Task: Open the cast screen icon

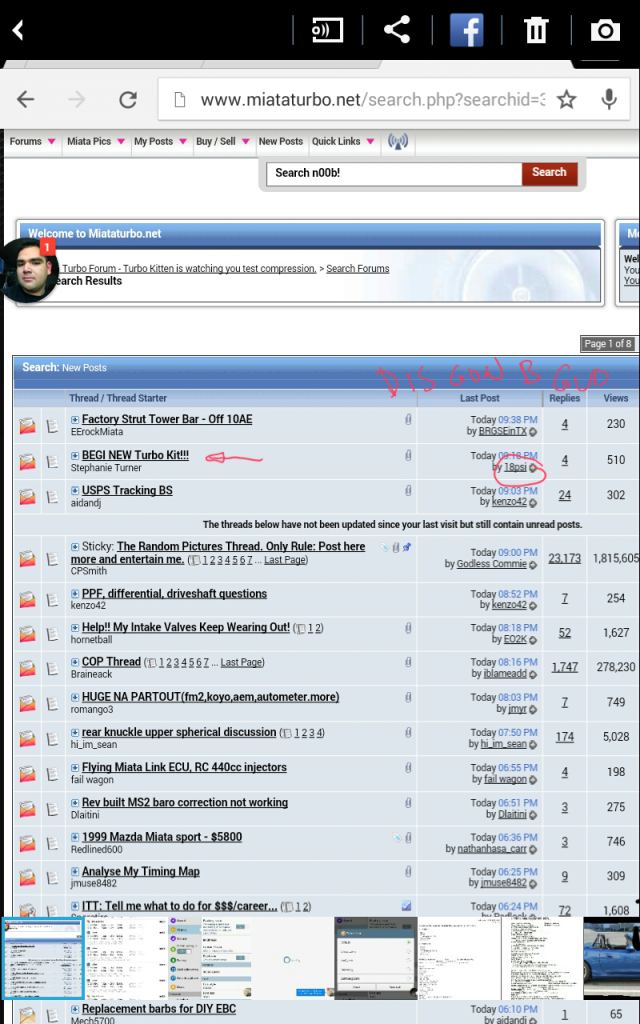Action: tap(327, 30)
